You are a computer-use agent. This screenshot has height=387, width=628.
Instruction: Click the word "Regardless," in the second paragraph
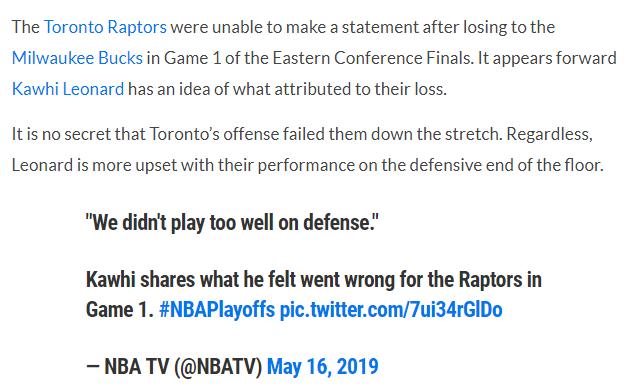549,134
